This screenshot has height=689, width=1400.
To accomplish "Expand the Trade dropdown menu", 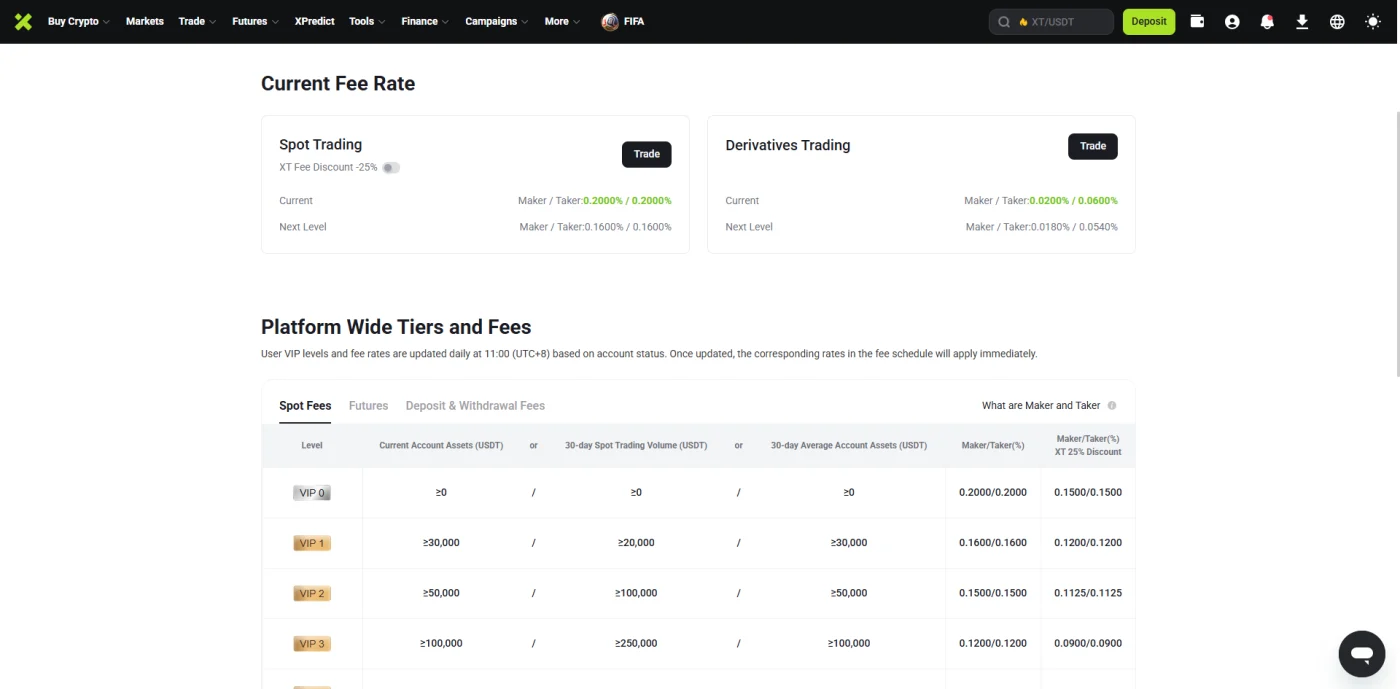I will click(197, 21).
